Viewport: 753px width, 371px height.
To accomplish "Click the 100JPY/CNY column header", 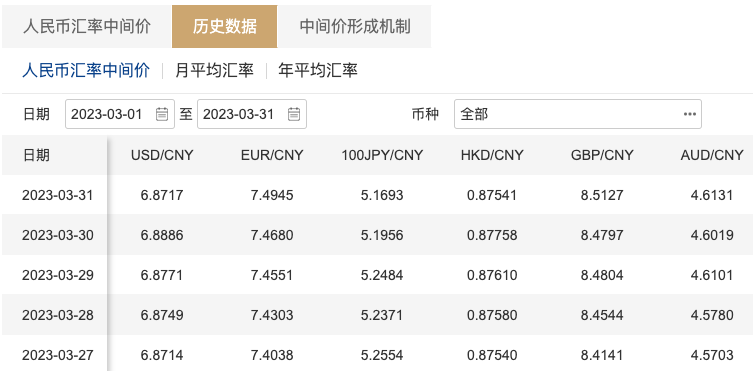I will click(382, 155).
